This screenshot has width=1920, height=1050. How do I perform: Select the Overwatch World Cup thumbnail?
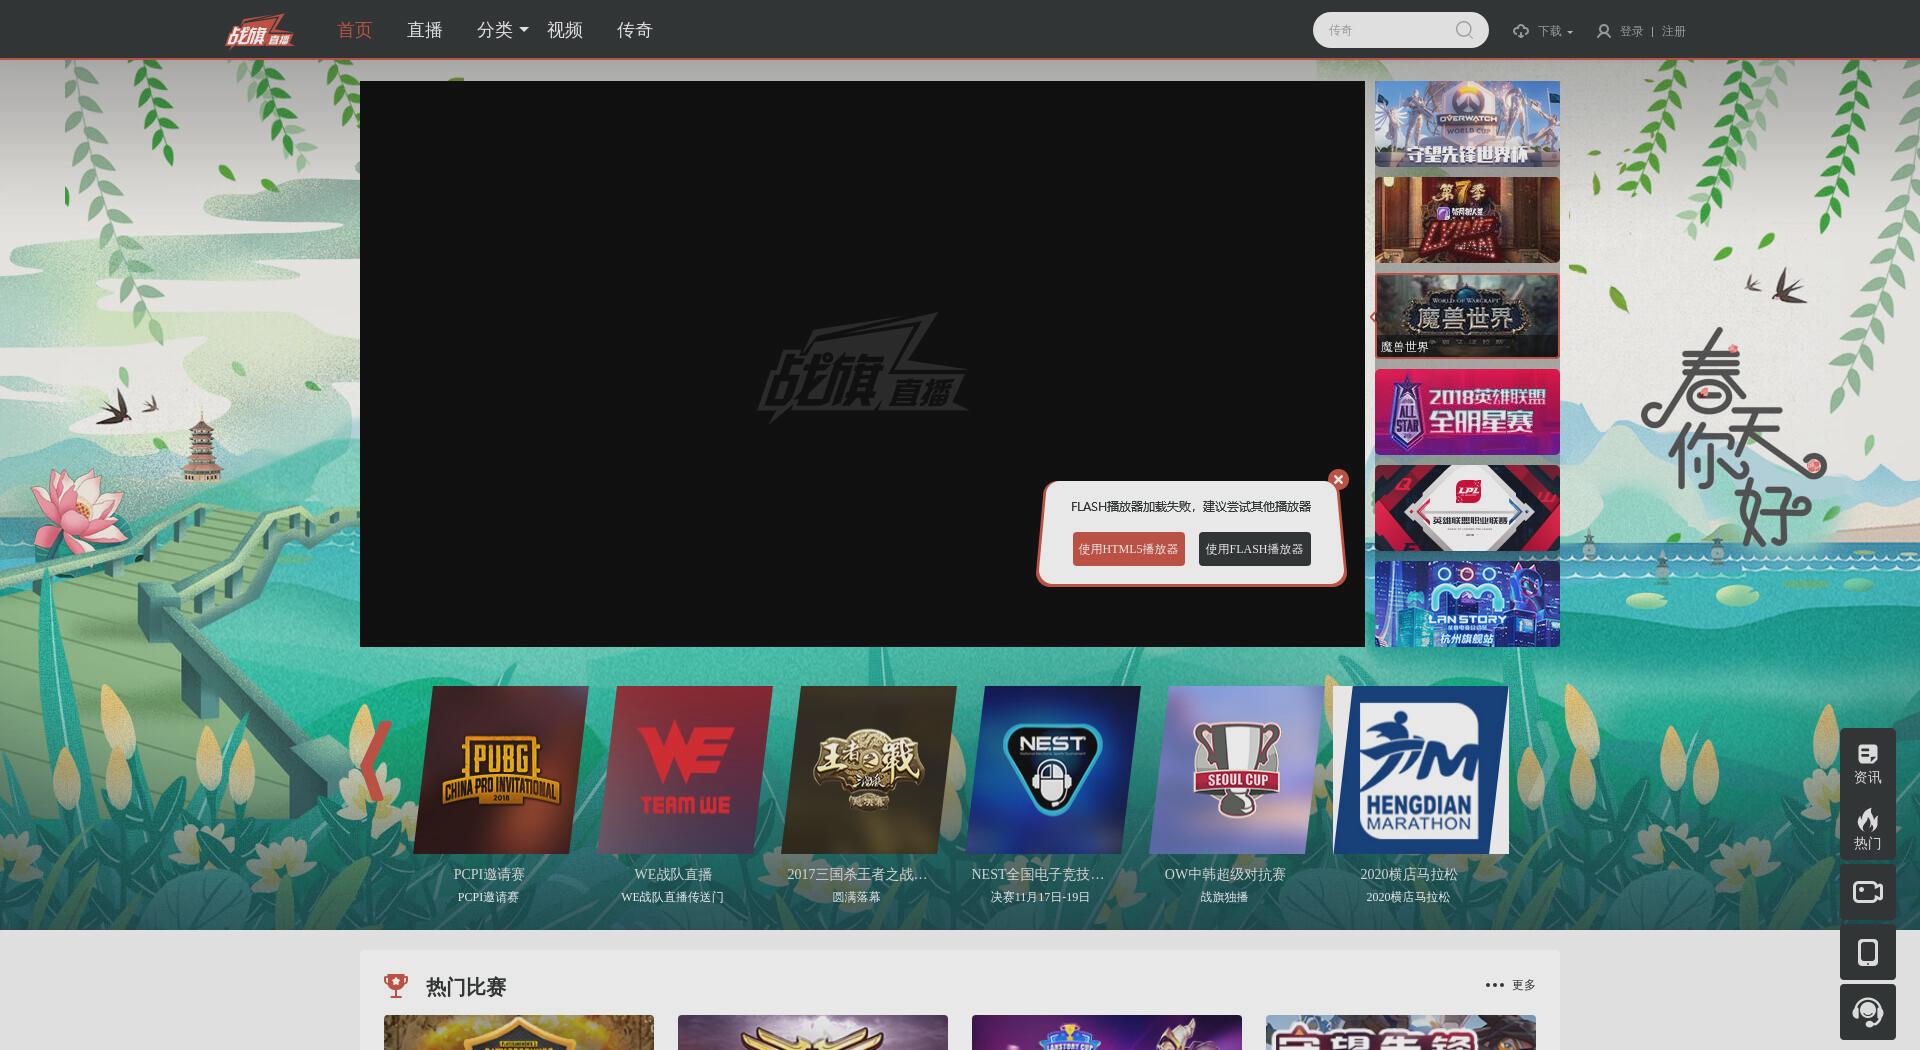pos(1467,124)
